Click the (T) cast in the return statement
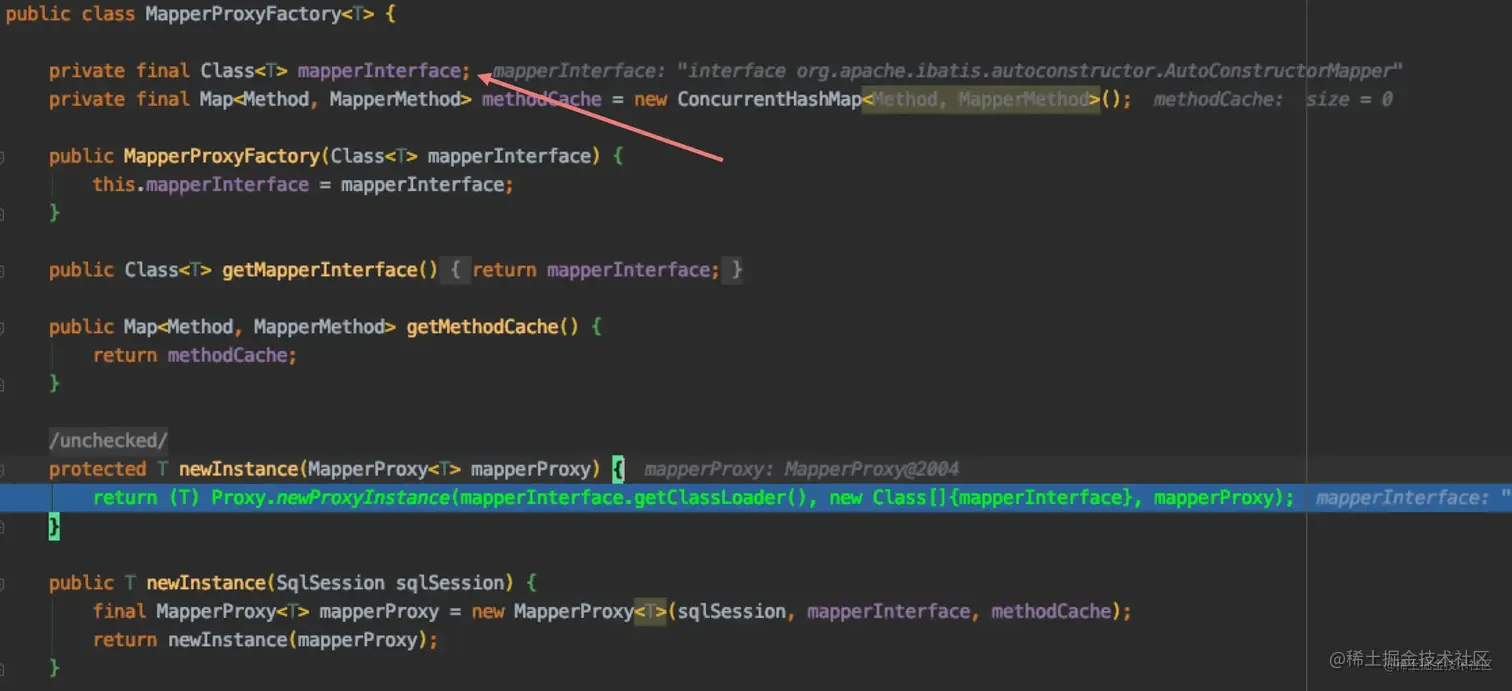 pos(184,498)
